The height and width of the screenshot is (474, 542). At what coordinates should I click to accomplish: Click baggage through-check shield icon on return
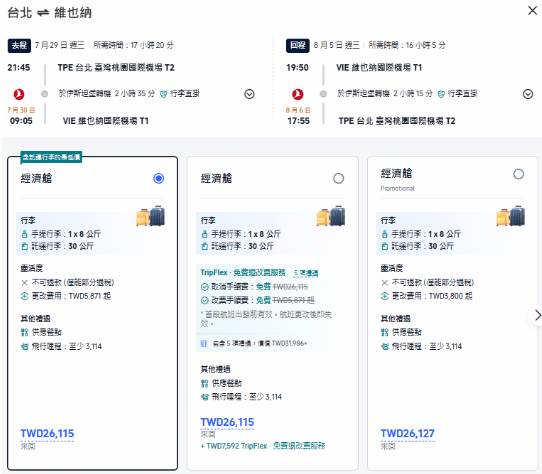(441, 94)
